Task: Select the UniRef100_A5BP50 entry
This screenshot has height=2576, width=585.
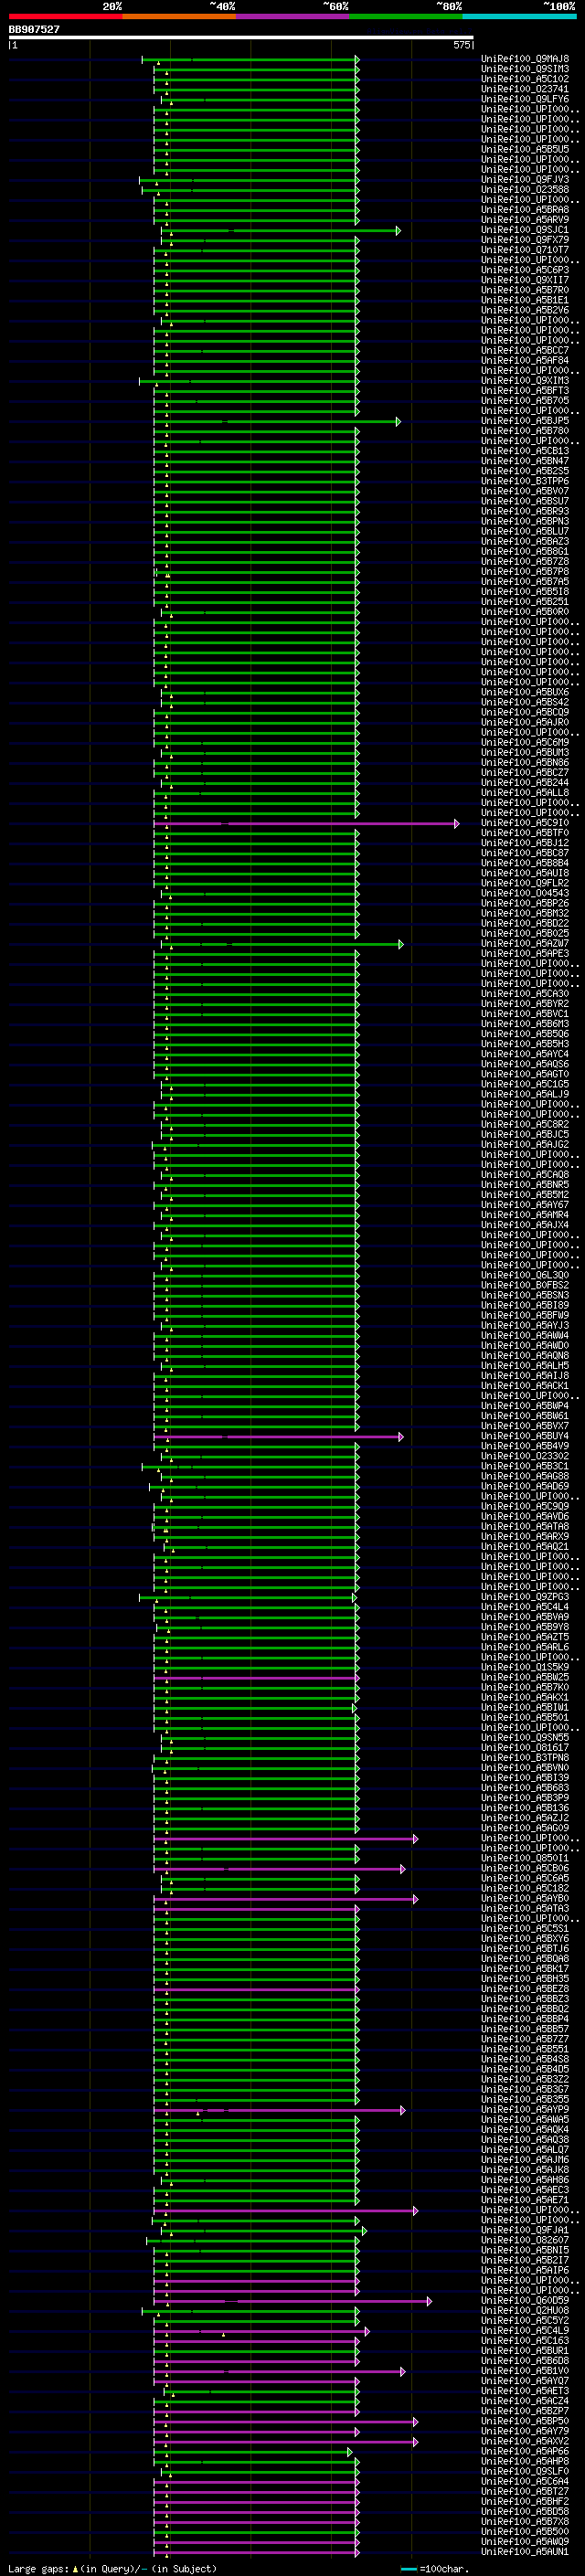Action: click(525, 2421)
